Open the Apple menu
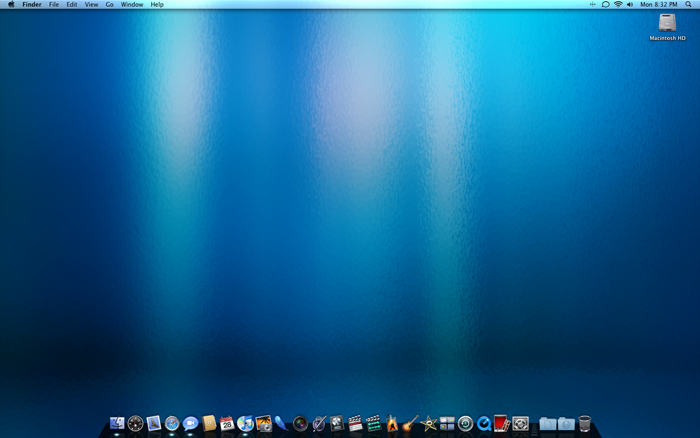Viewport: 700px width, 438px height. [x=11, y=4]
